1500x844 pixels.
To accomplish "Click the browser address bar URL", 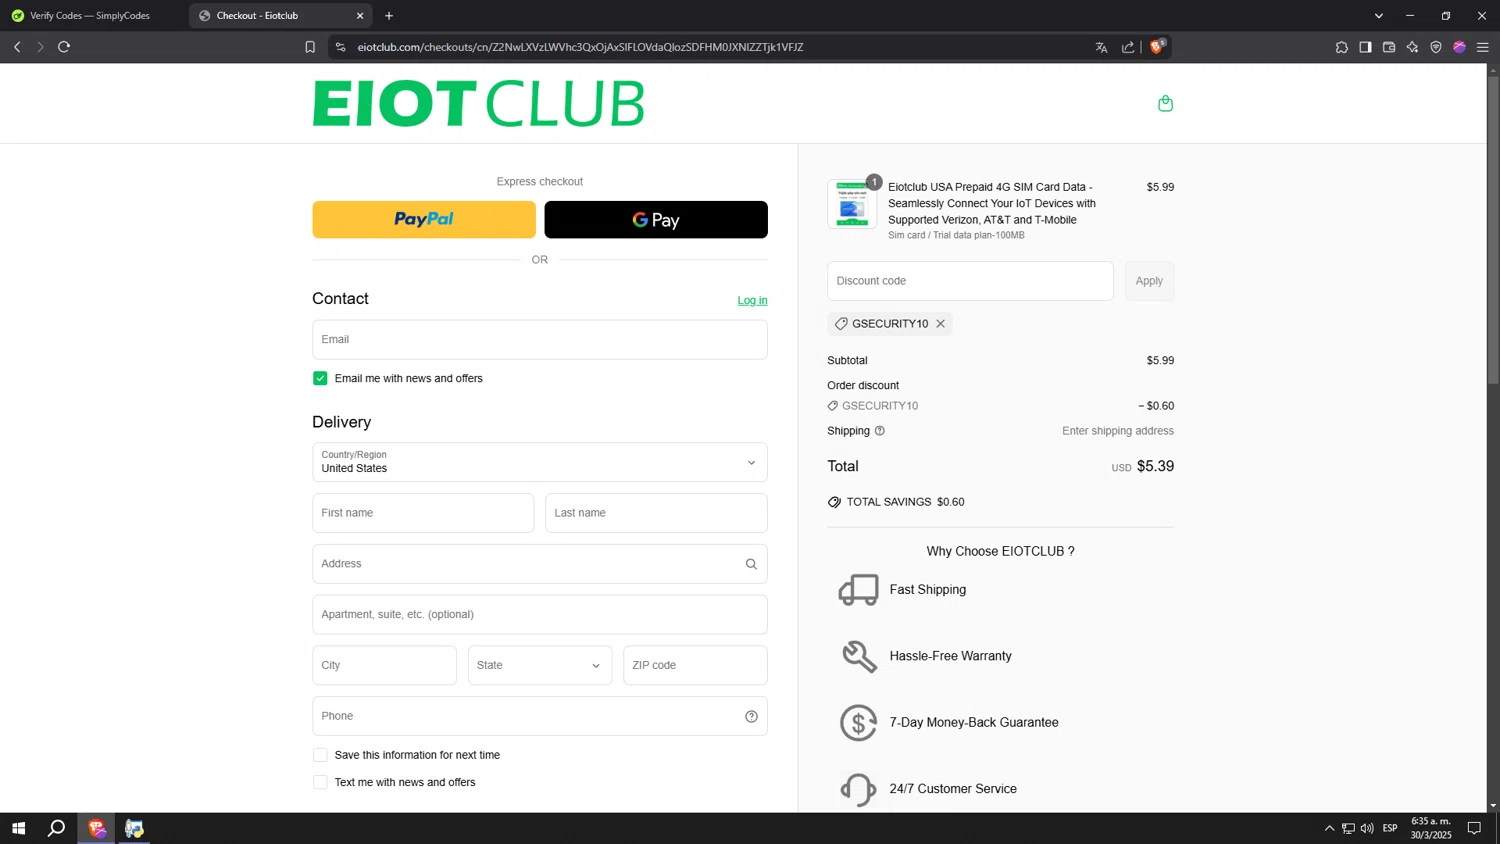I will (x=580, y=47).
